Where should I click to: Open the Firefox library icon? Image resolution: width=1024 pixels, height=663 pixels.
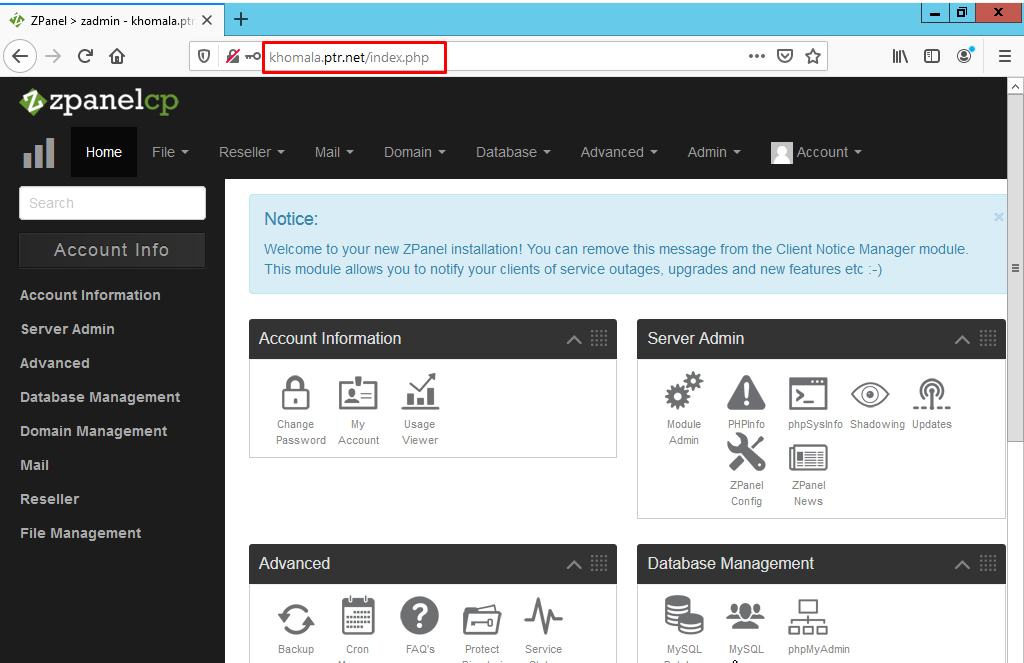pyautogui.click(x=900, y=56)
